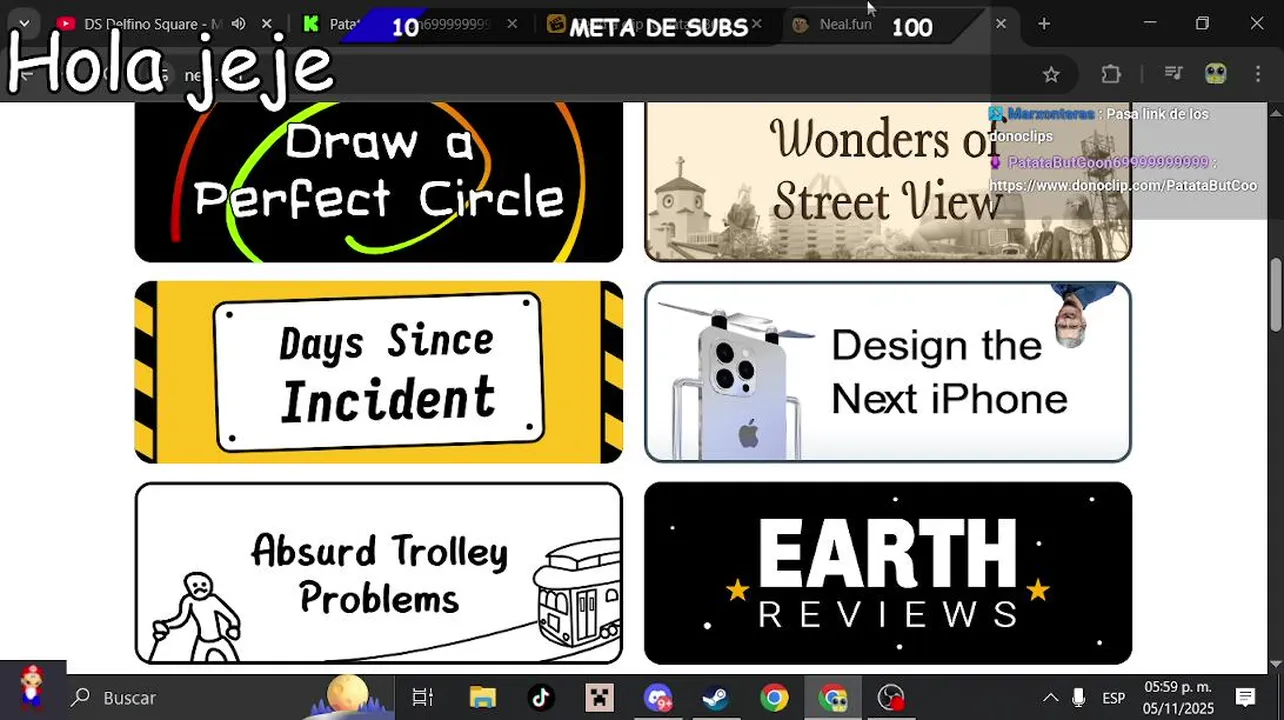Open the Wonders of Street View card
This screenshot has width=1284, height=720.
pos(888,182)
